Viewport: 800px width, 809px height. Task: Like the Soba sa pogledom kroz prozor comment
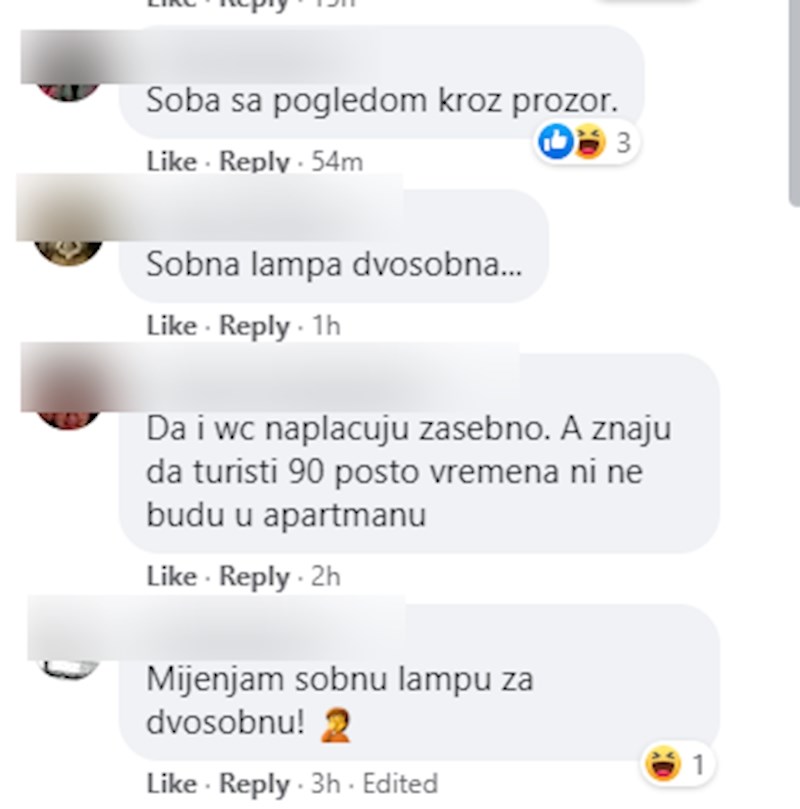(x=172, y=162)
